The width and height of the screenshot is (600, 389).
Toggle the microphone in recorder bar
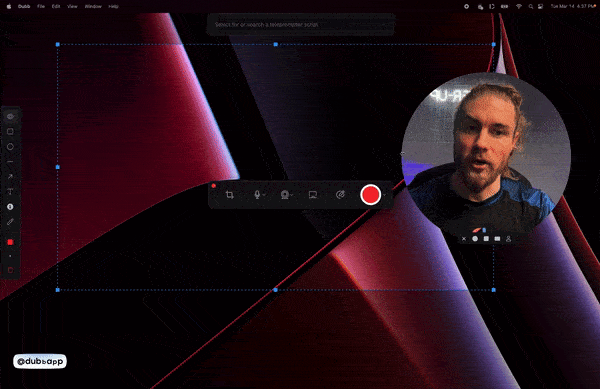click(257, 195)
